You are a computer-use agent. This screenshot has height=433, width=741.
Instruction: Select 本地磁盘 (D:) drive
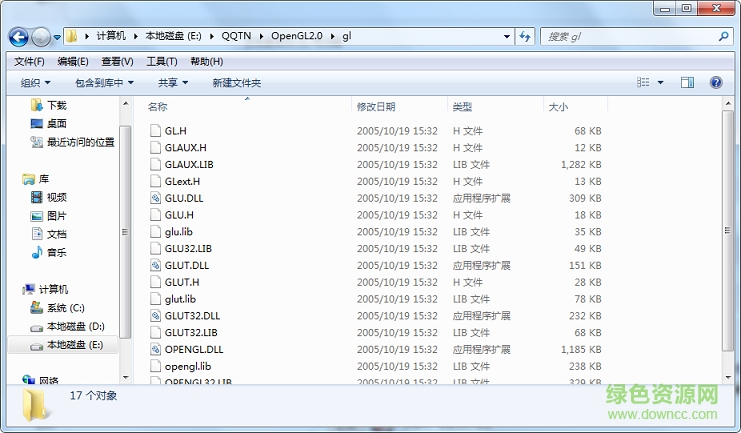[67, 326]
